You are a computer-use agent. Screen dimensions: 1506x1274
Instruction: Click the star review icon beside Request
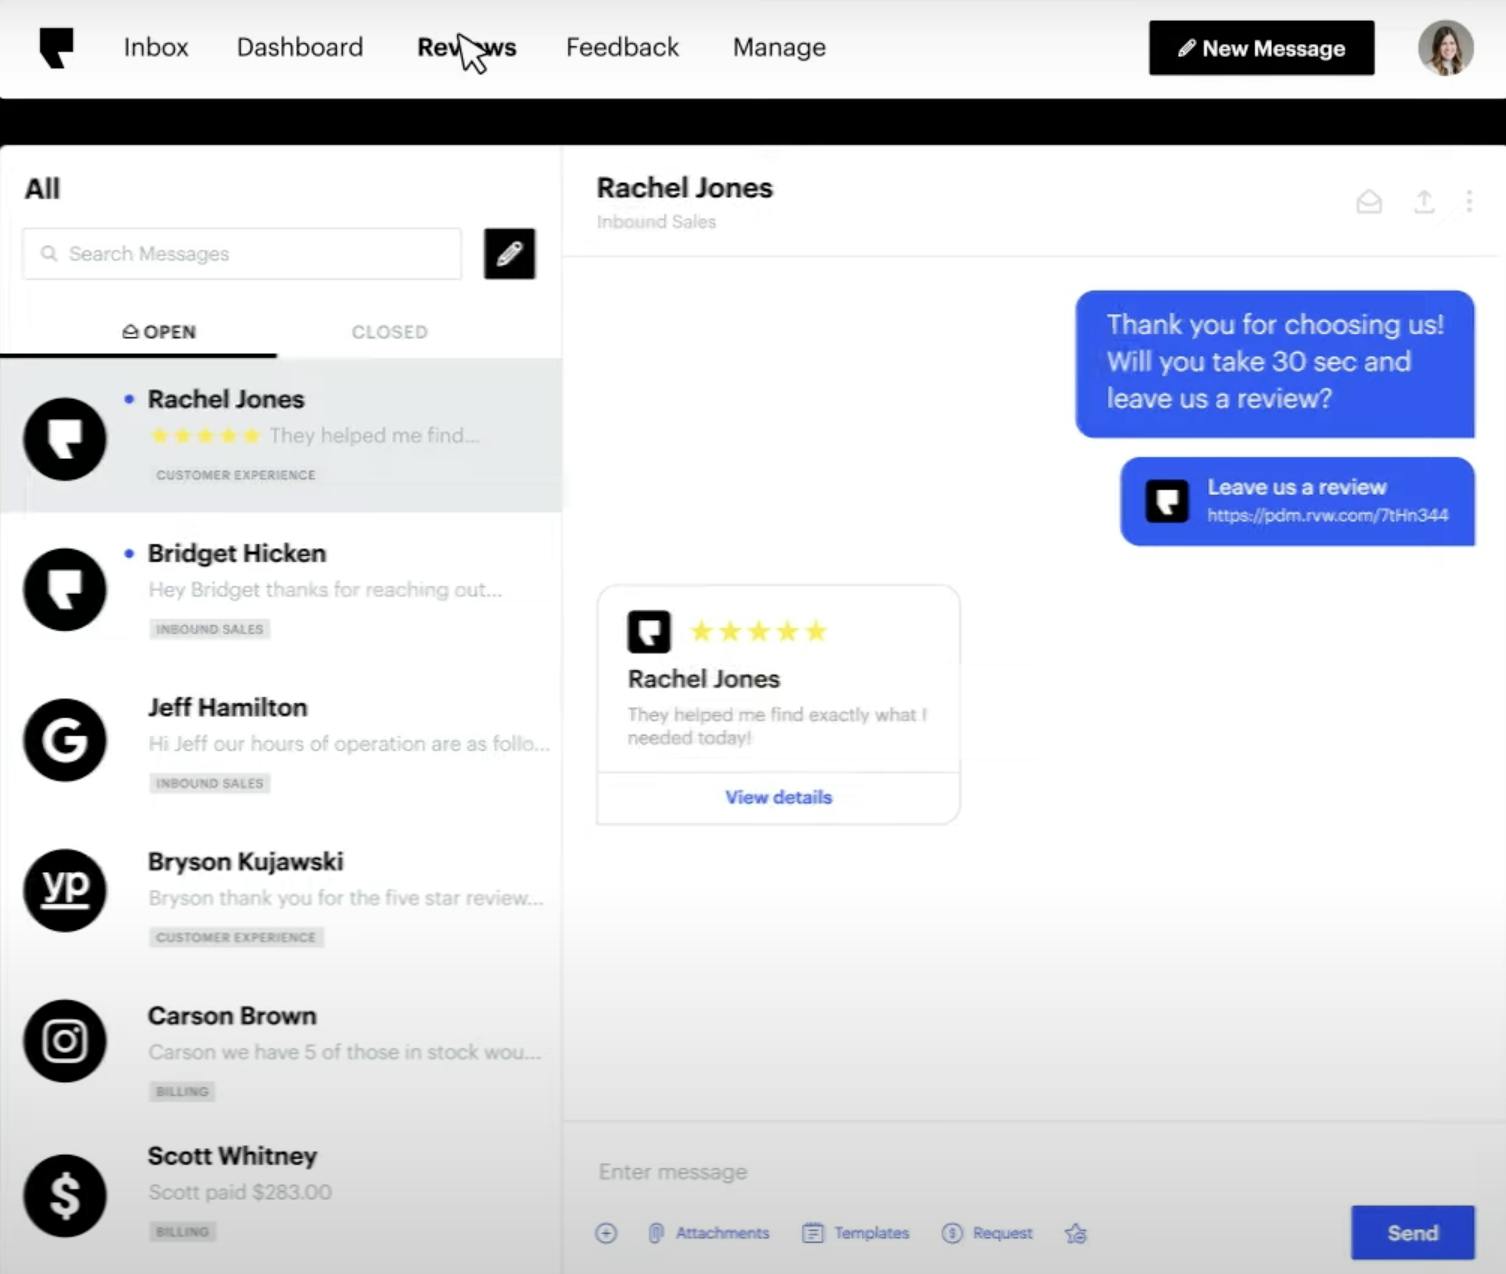[x=1076, y=1233]
